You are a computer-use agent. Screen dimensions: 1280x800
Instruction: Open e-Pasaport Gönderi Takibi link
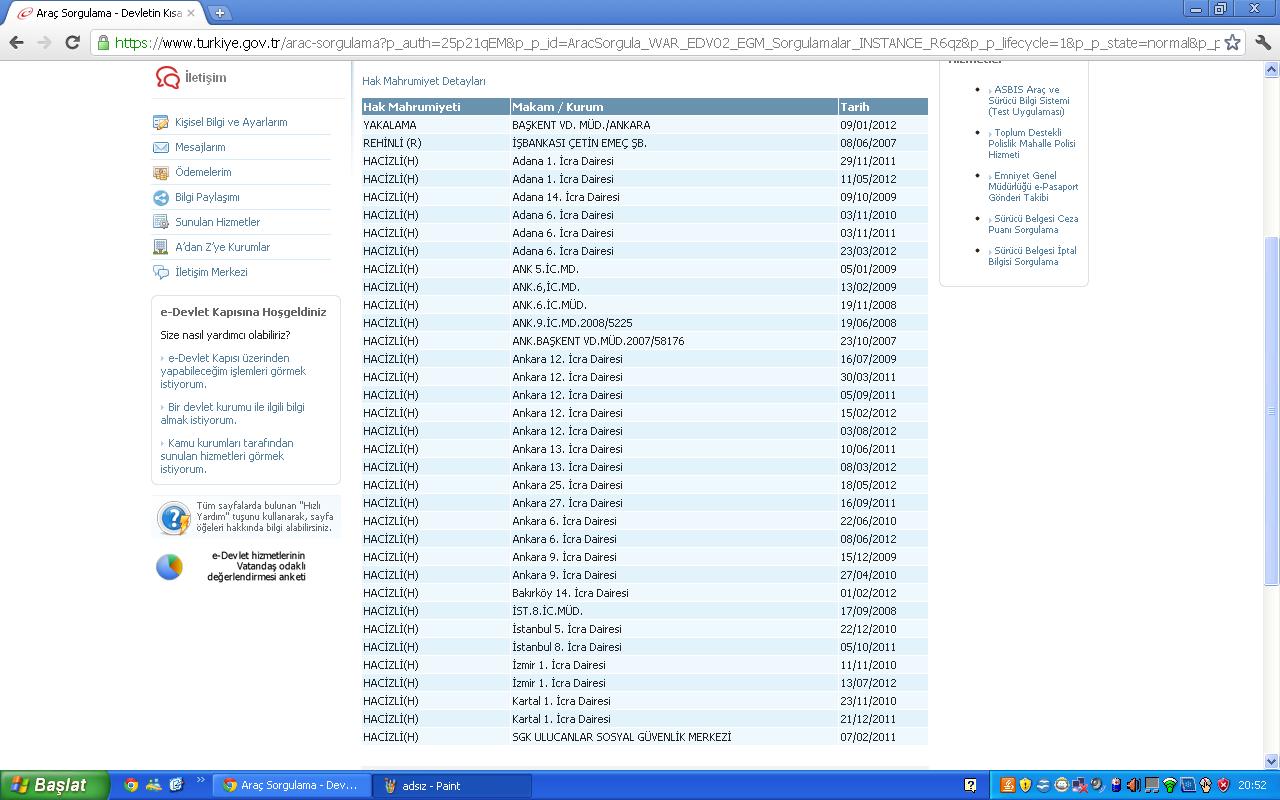[1033, 187]
